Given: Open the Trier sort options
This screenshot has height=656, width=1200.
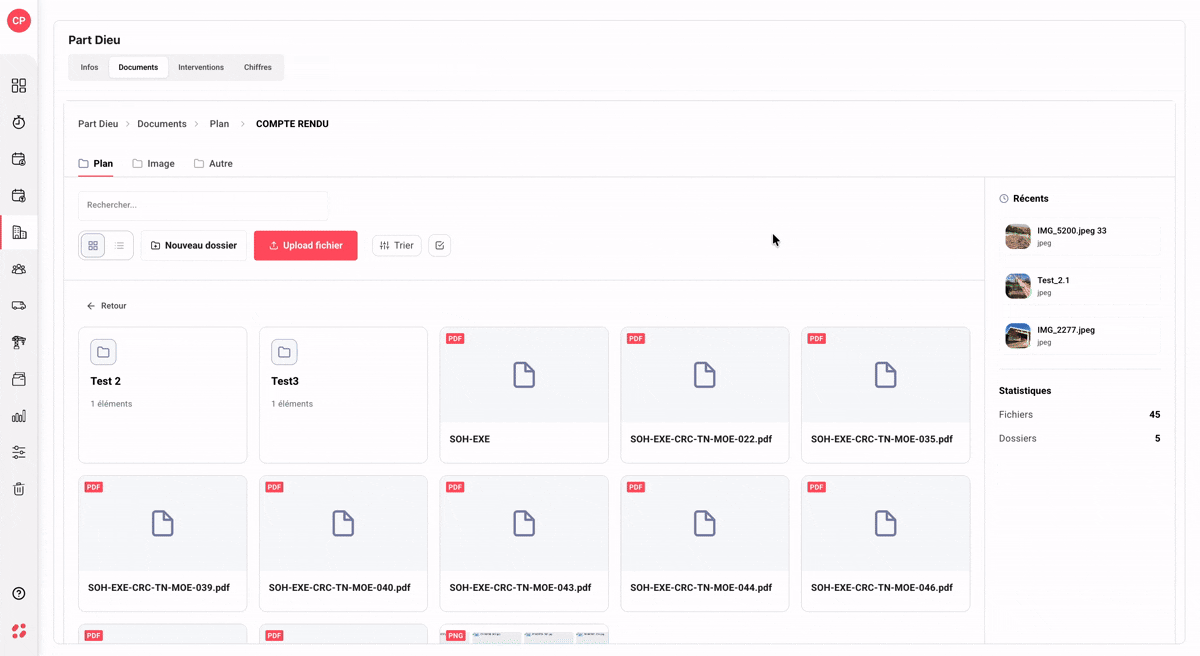Looking at the screenshot, I should click(x=397, y=245).
